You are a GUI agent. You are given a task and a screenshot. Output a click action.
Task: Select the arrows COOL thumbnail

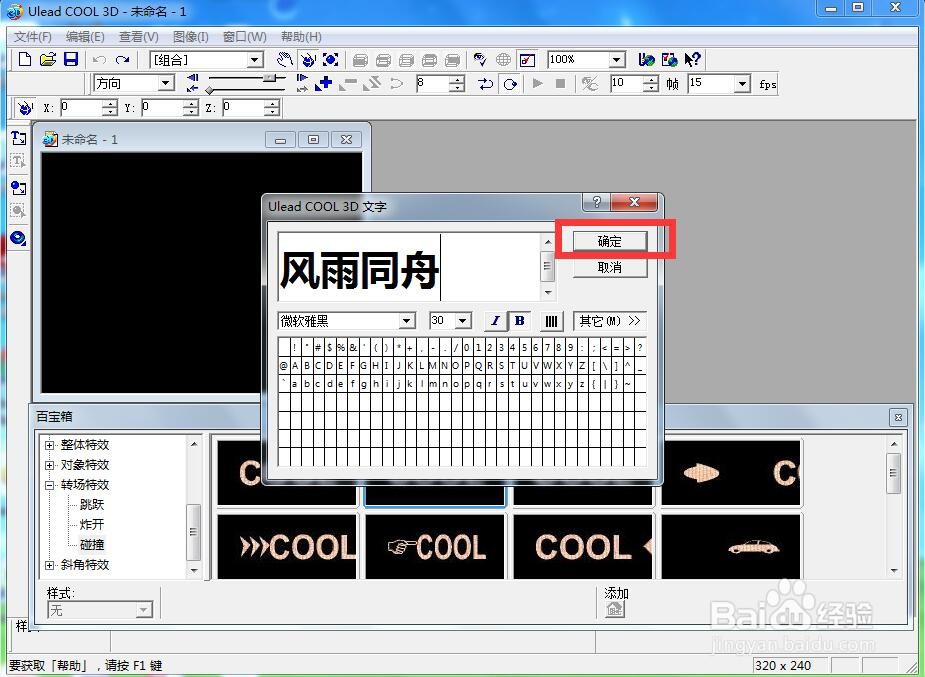coord(287,546)
